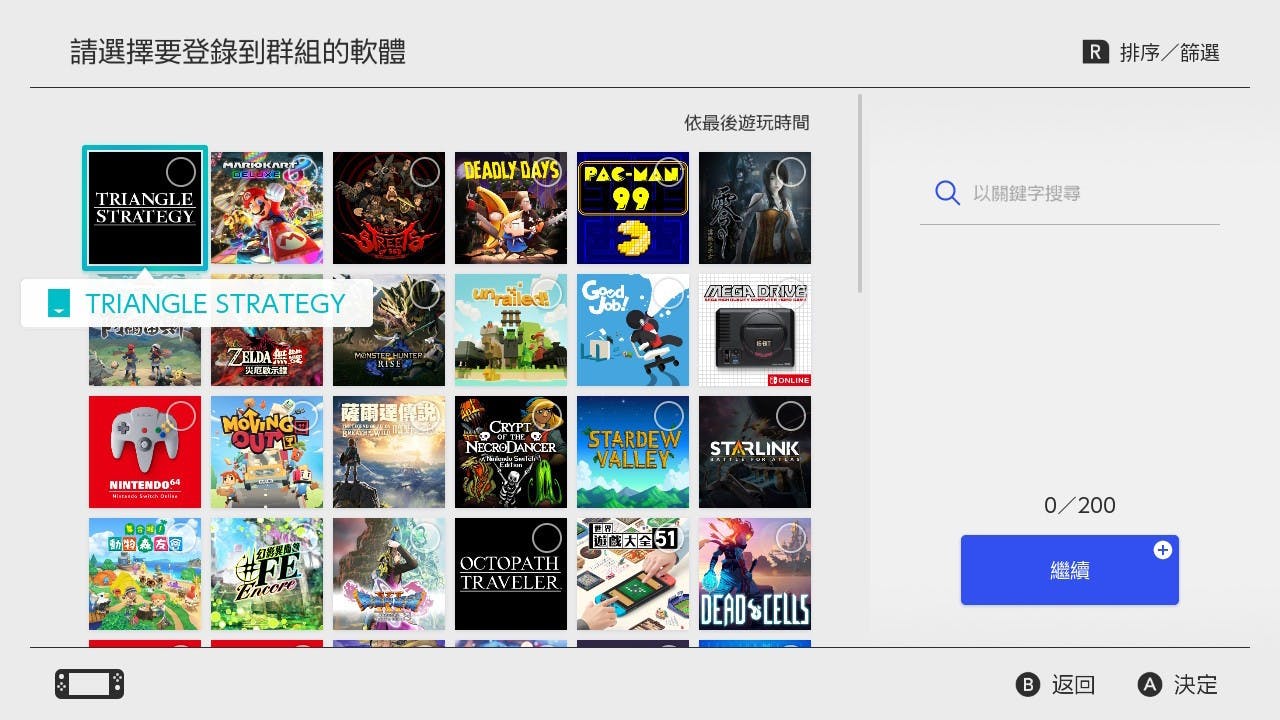Screen dimensions: 1280x720
Task: Pick the Deadly Days game tile
Action: coord(511,208)
